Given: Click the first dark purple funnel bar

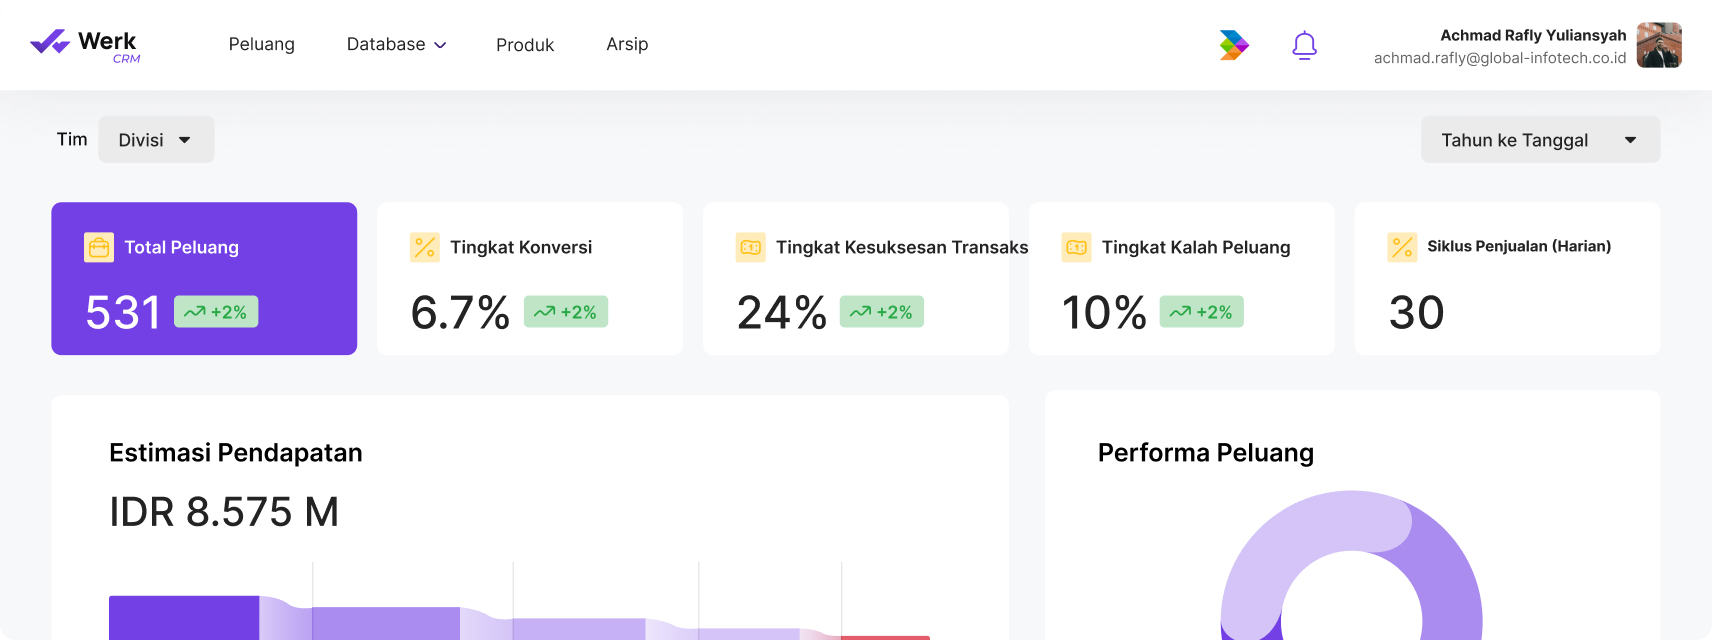Looking at the screenshot, I should coord(184,618).
